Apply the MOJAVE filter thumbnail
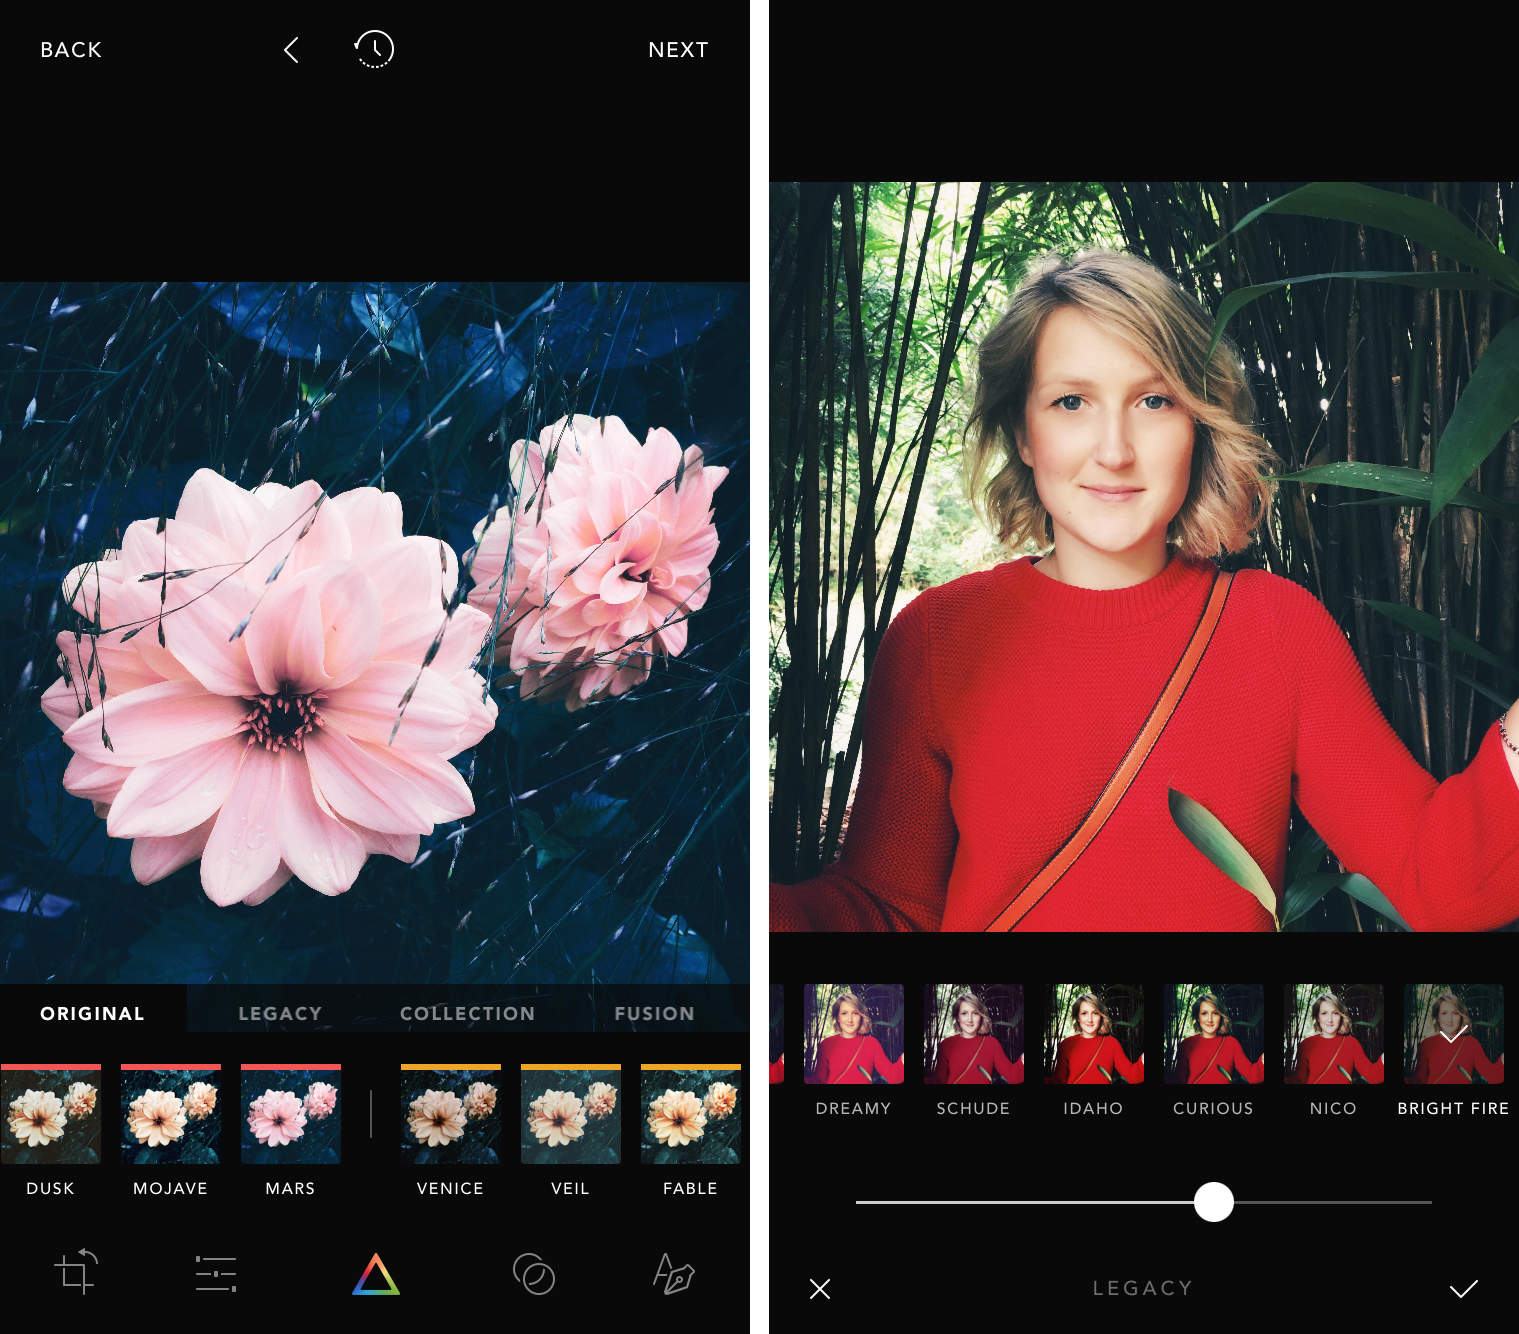This screenshot has width=1519, height=1334. click(x=171, y=1114)
